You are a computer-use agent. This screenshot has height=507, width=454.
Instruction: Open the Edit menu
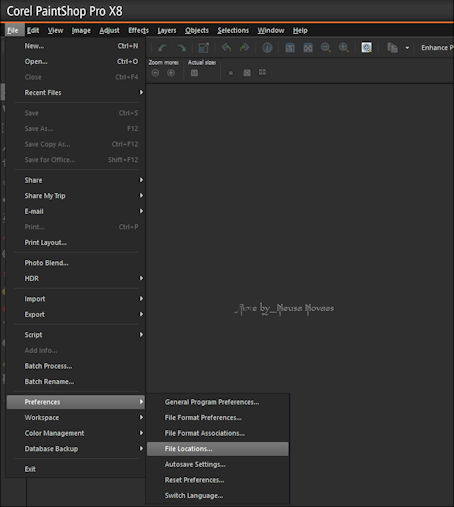33,30
